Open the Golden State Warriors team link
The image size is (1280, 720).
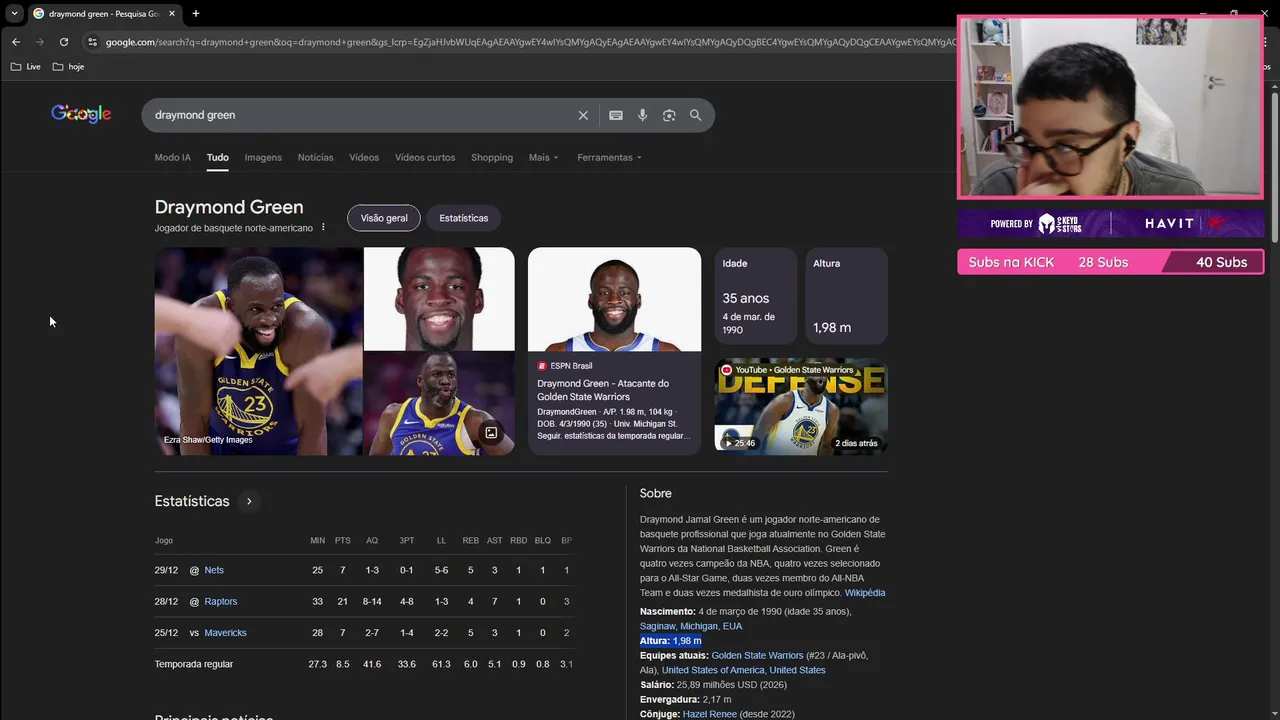[x=757, y=655]
